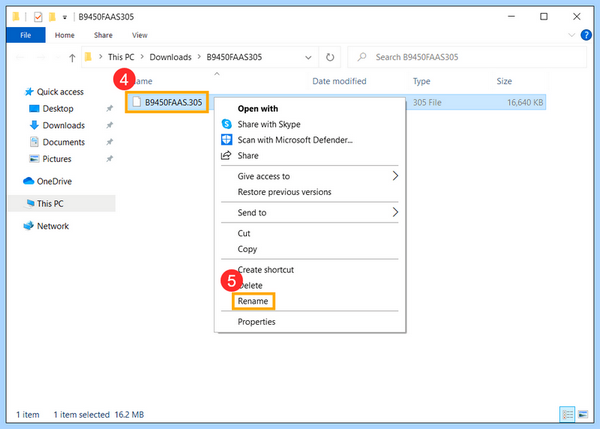Click the Desktop icon in sidebar
Screen dimensions: 600x429
(x=34, y=109)
